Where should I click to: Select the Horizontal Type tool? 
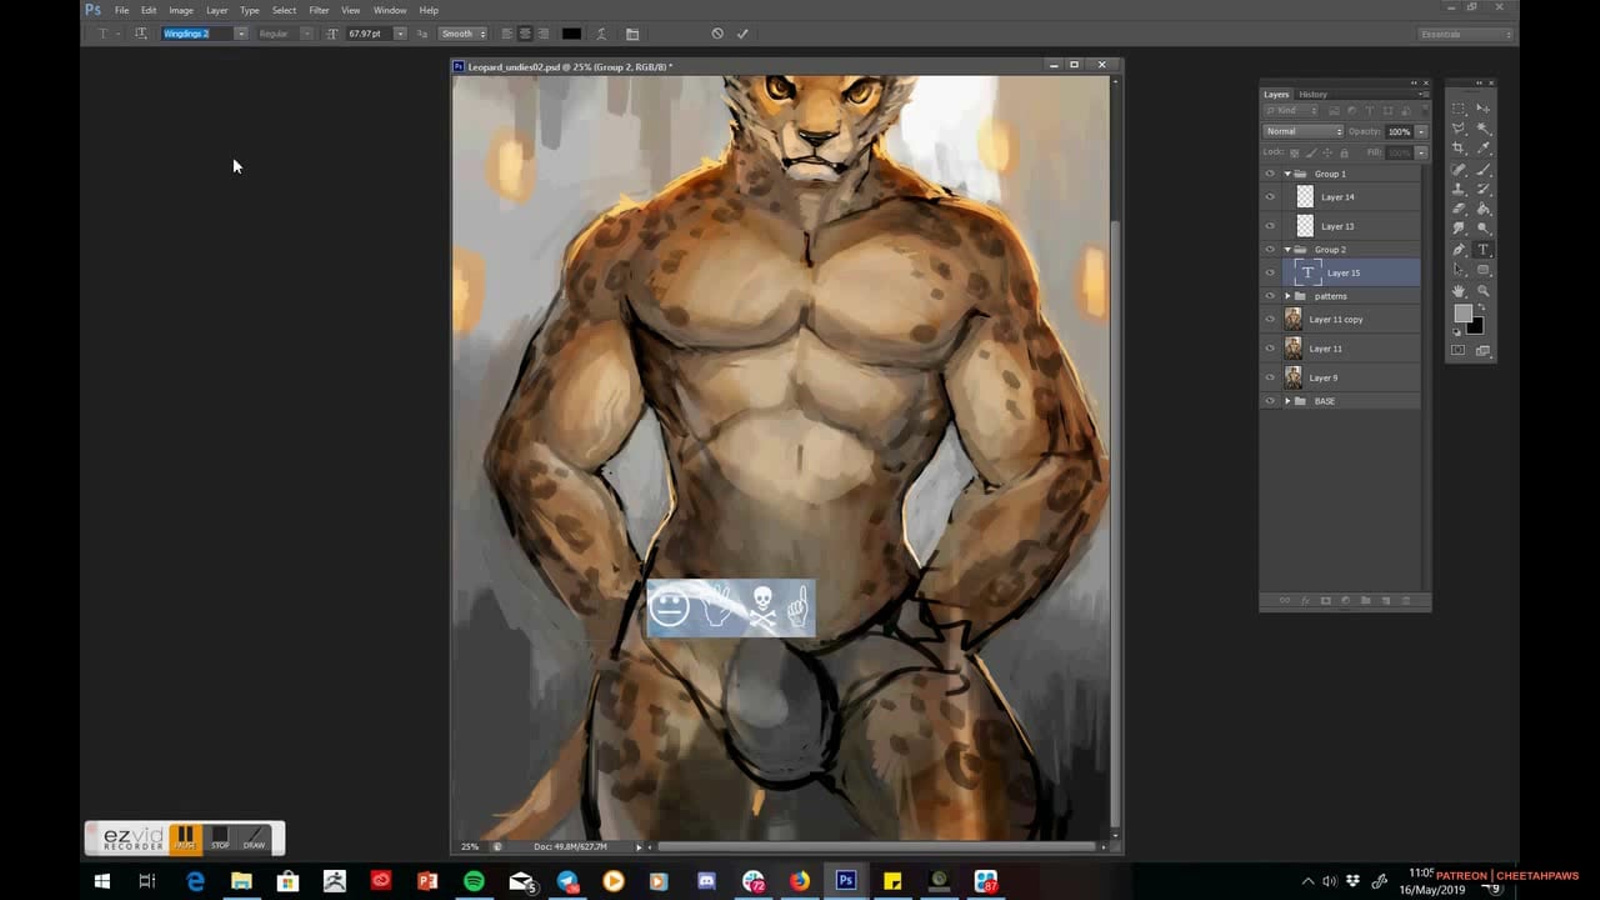pyautogui.click(x=1484, y=250)
